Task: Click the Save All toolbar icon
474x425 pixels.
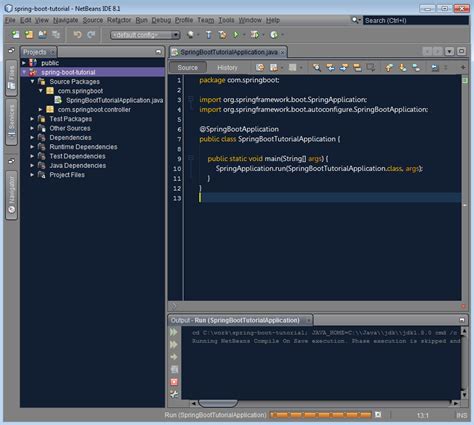Action: click(56, 34)
